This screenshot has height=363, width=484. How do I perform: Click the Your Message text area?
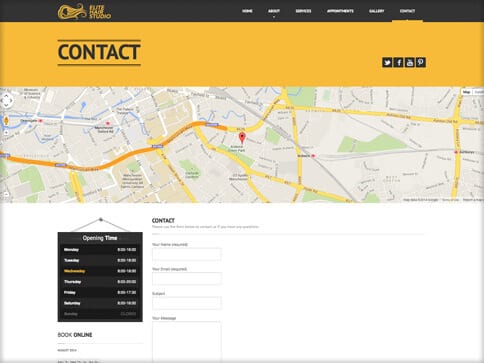point(187,342)
